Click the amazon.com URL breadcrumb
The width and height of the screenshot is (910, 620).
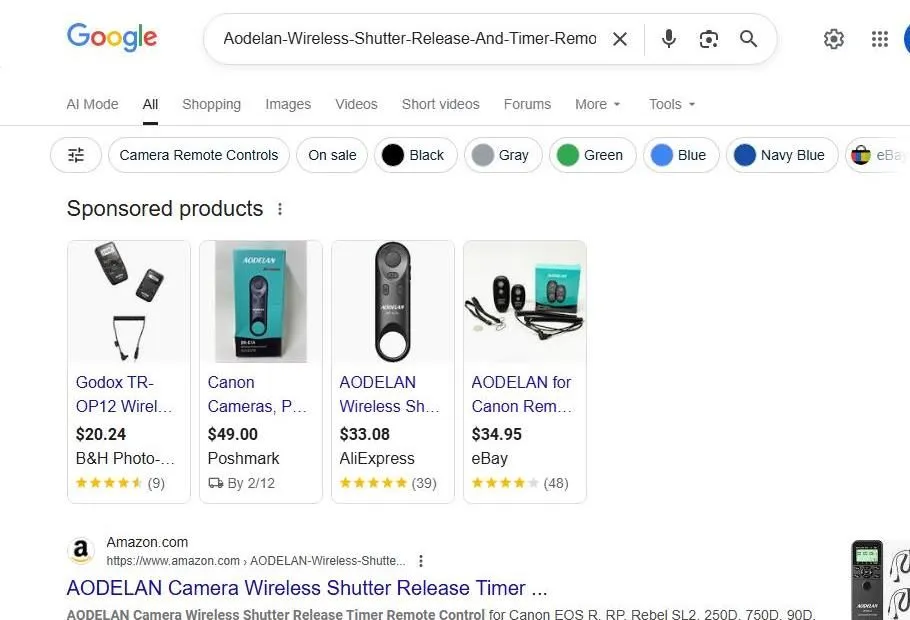(256, 561)
